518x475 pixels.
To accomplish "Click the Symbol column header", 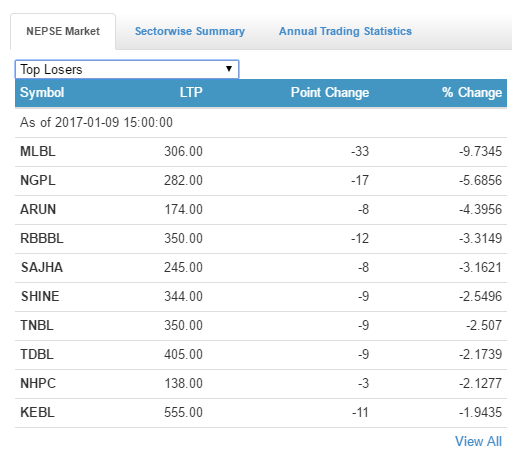I will point(42,92).
